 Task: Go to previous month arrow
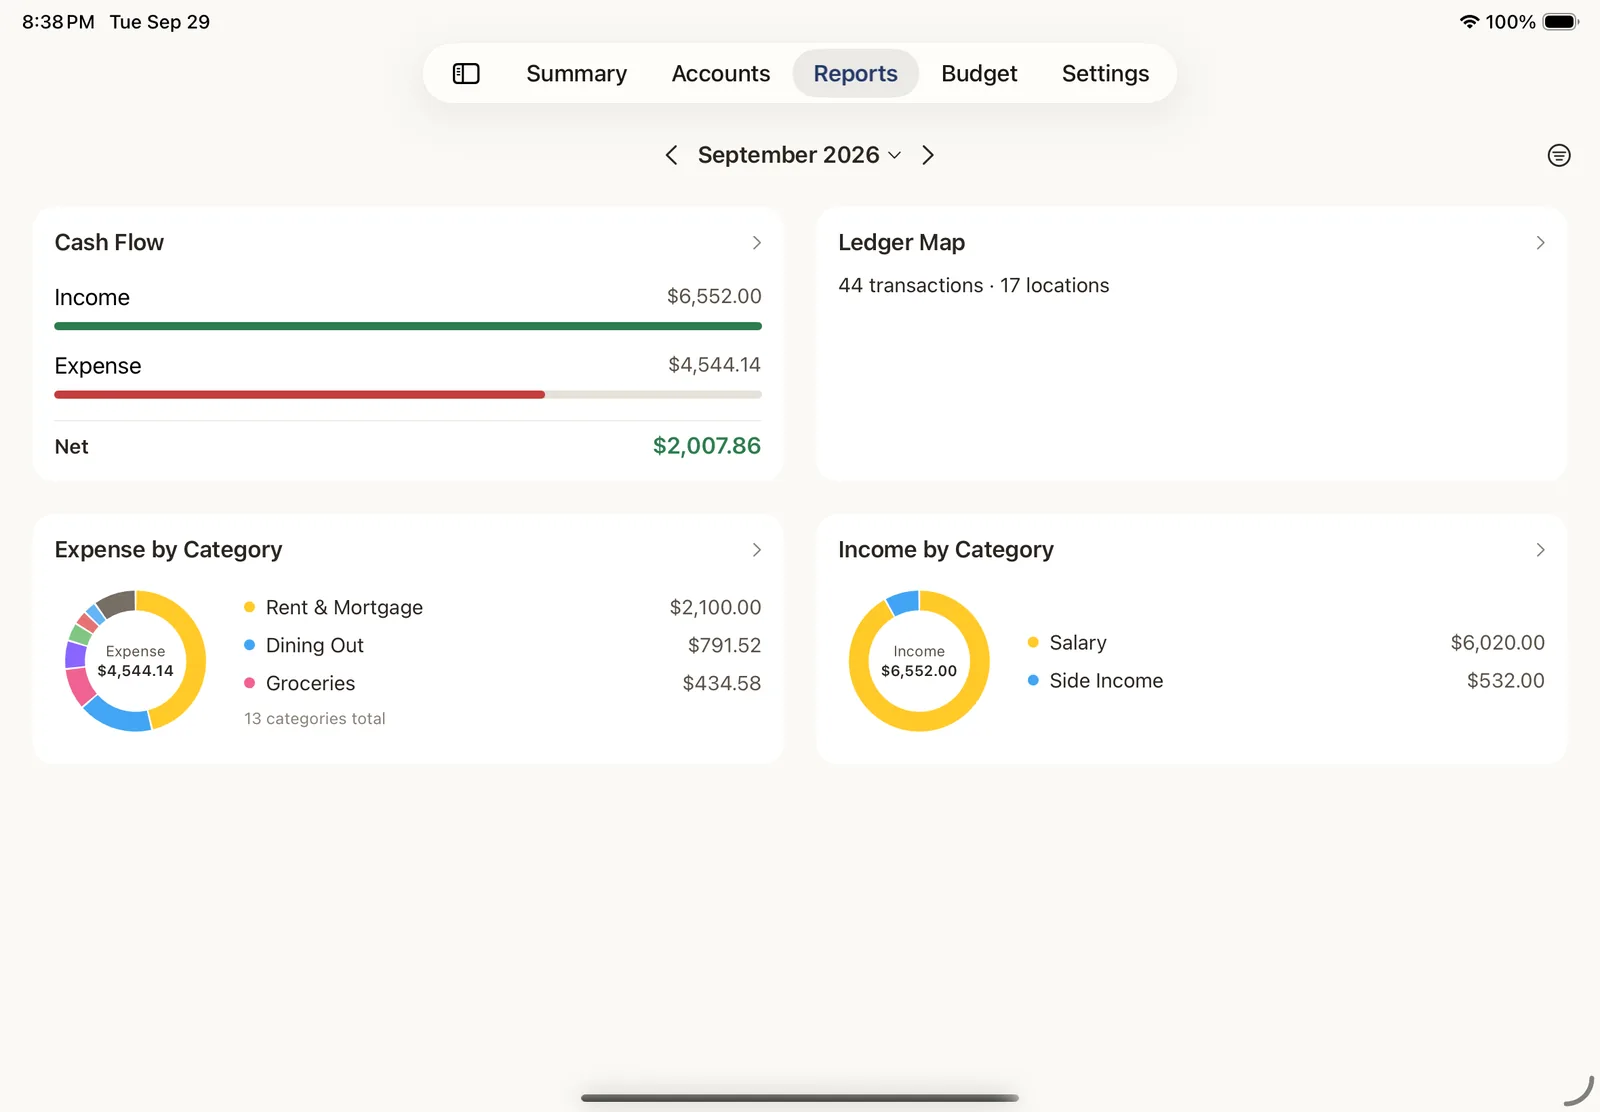tap(671, 155)
